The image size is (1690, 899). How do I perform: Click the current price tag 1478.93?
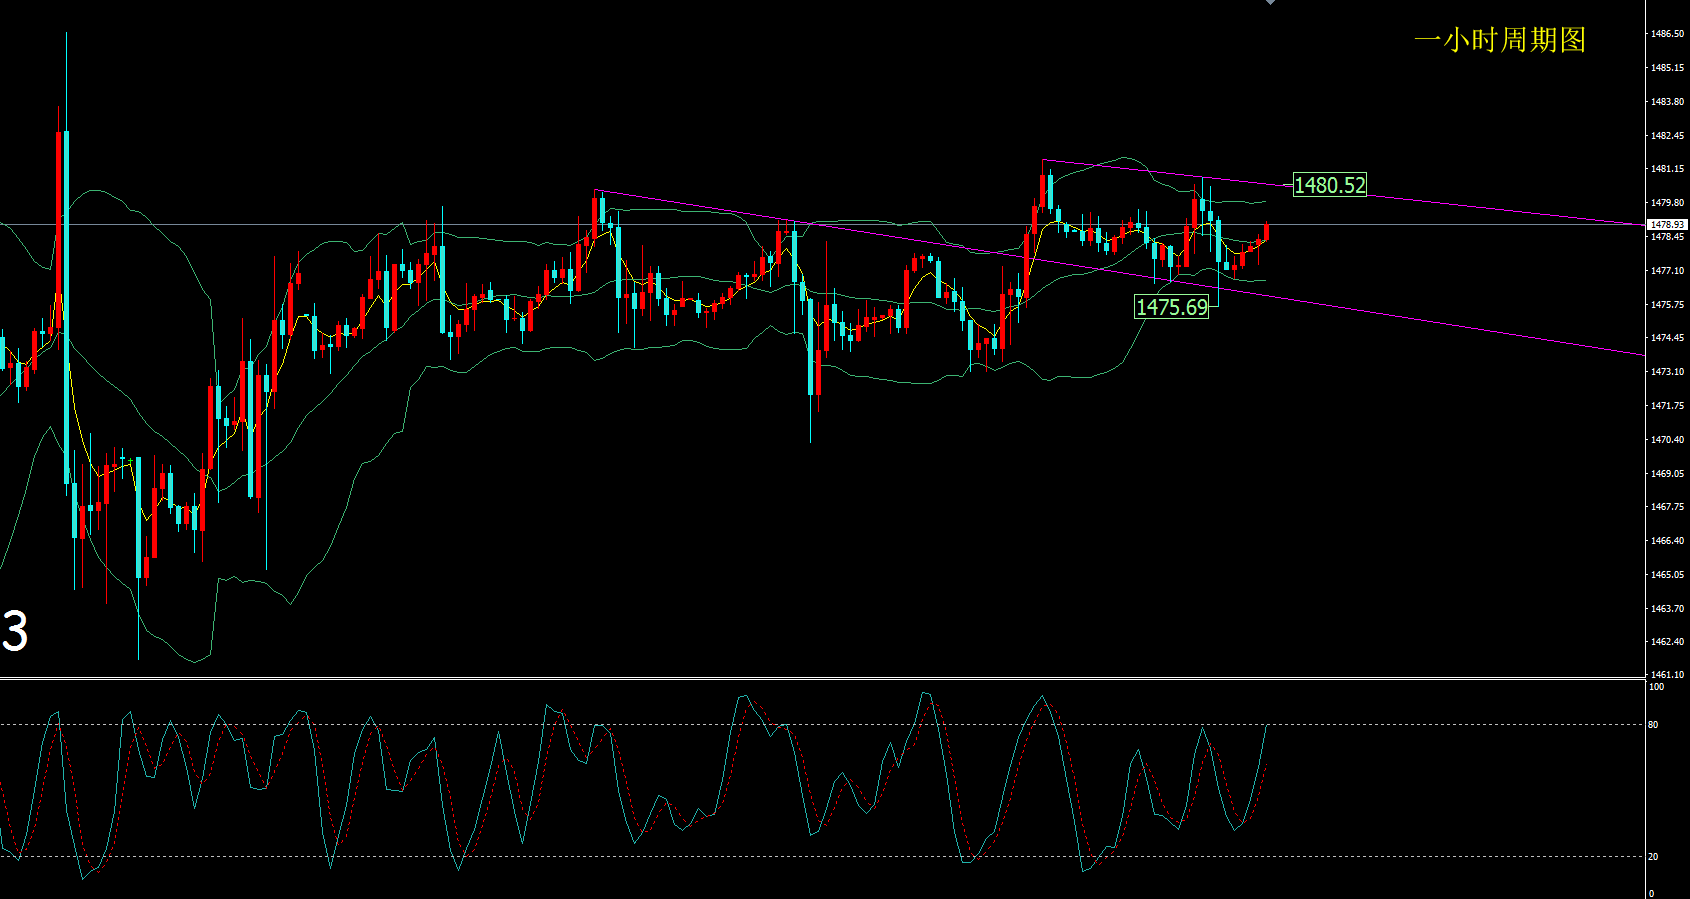[x=1667, y=225]
